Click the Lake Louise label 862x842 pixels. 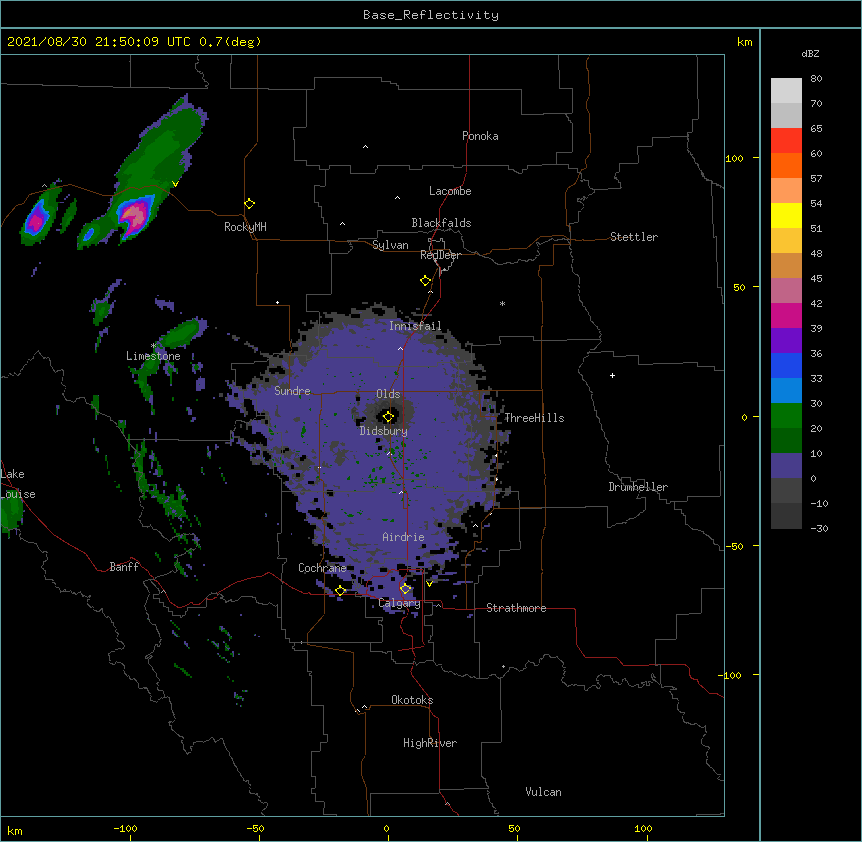point(18,484)
